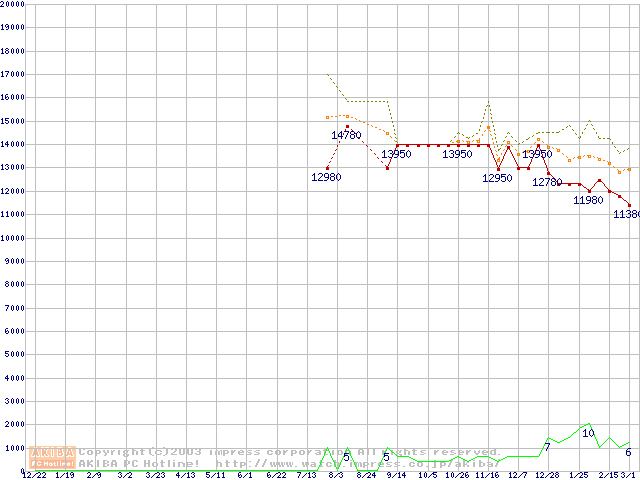Click the orange AKIBA logo badge
This screenshot has width=640, height=480.
53,457
